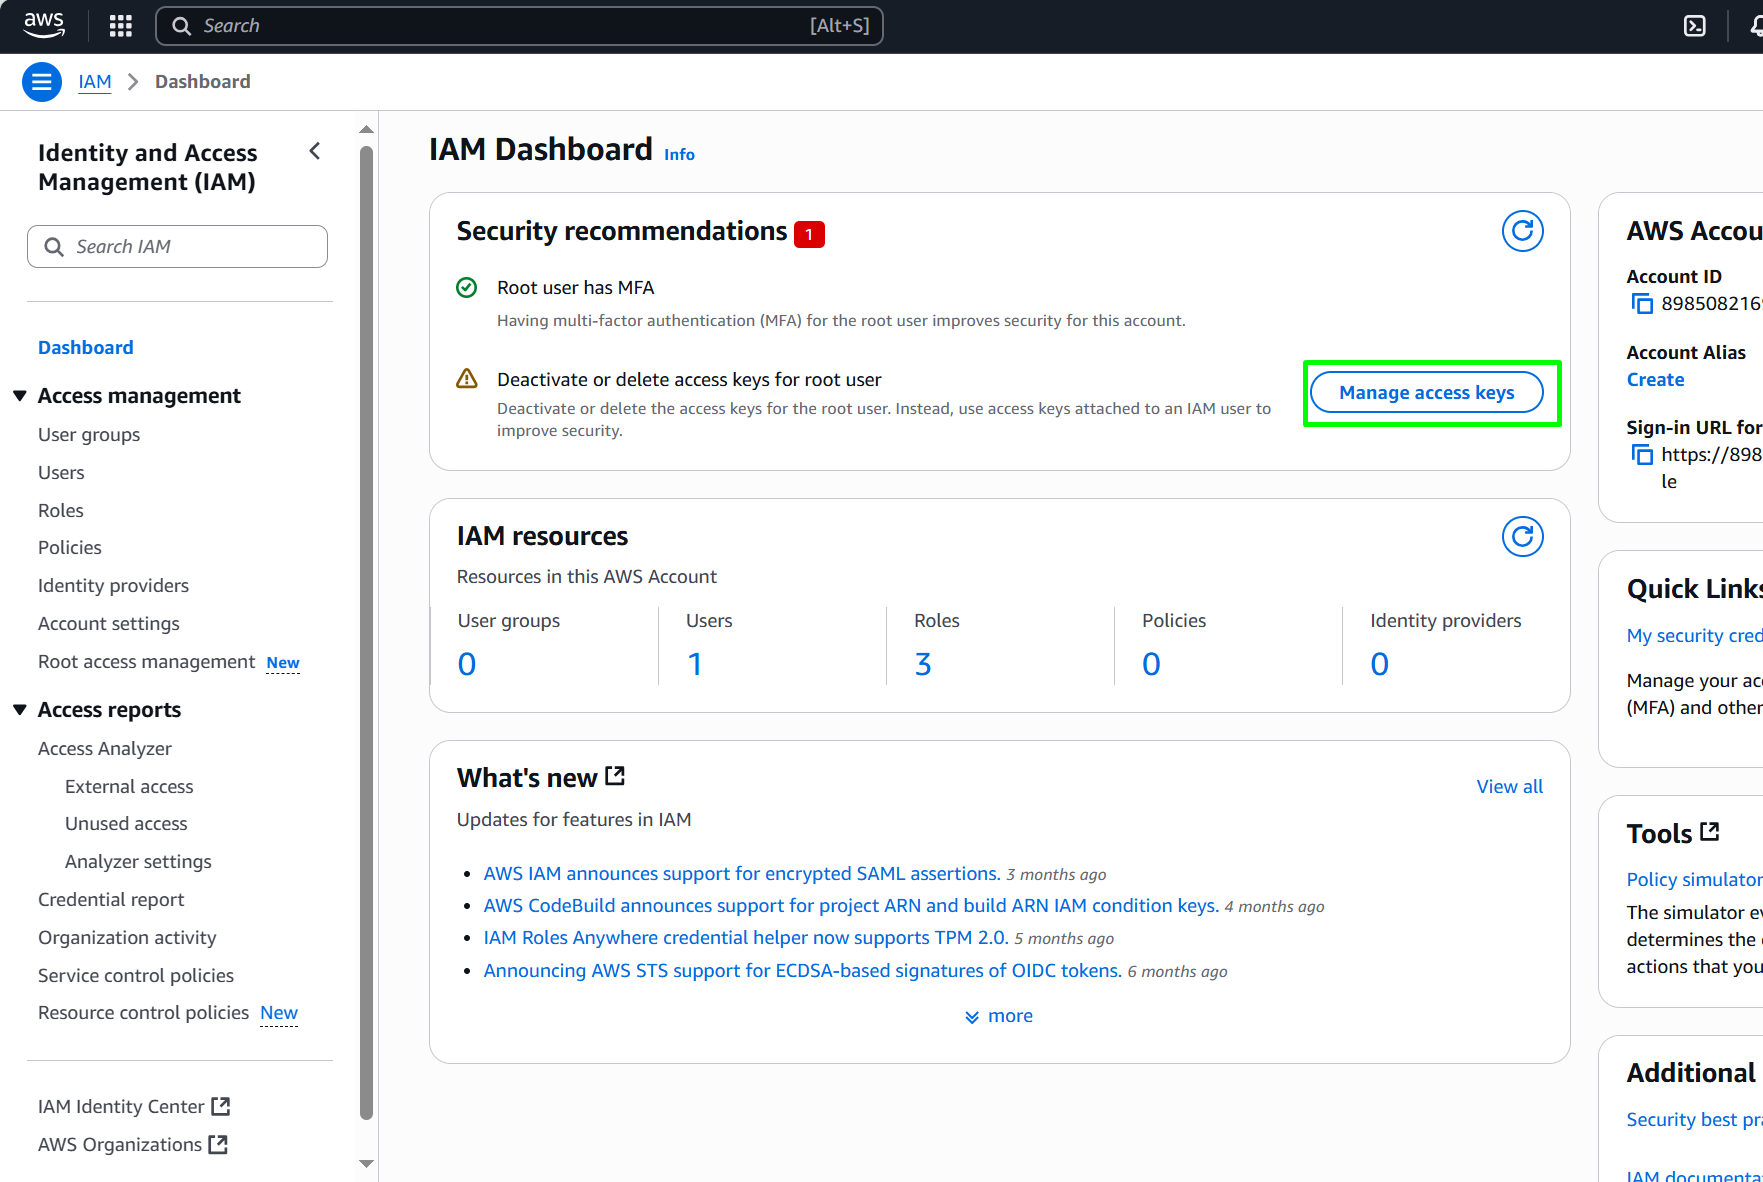Viewport: 1763px width, 1182px height.
Task: Click the Identity providers count 0
Action: (1380, 665)
